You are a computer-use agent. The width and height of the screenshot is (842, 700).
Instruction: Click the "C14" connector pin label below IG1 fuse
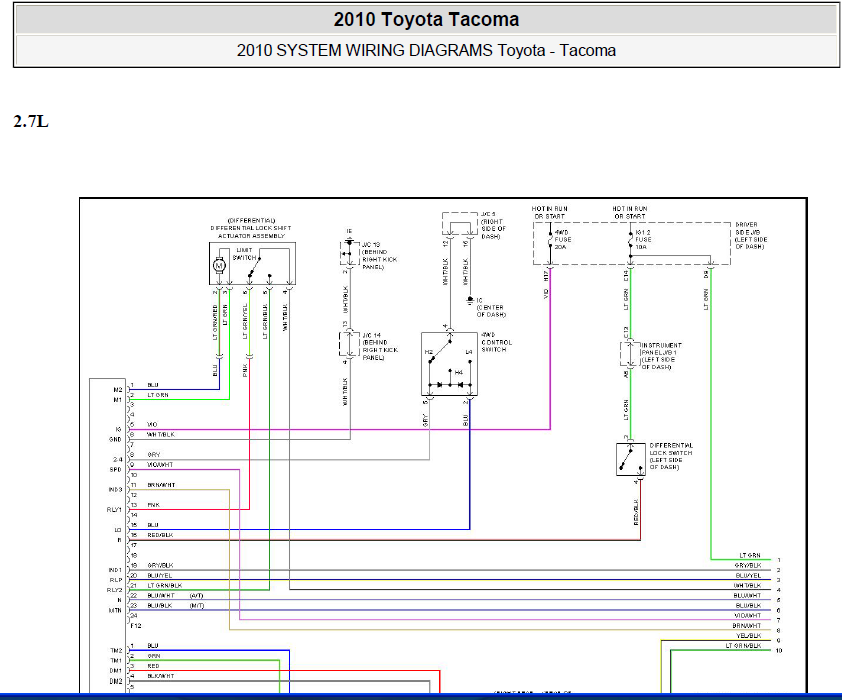[x=626, y=276]
